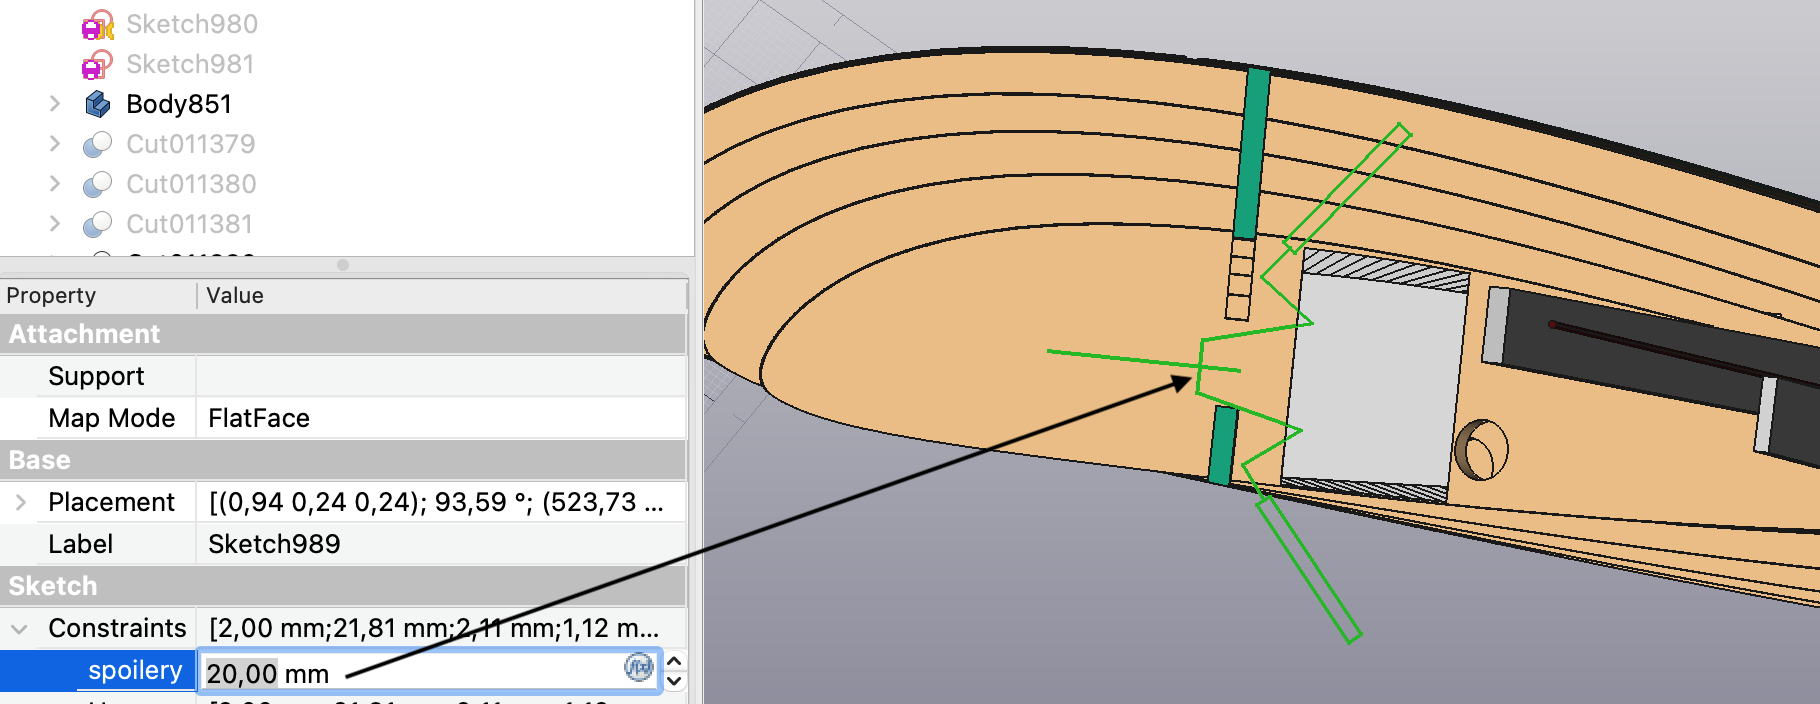This screenshot has height=704, width=1820.
Task: Decrease the spoilery value with down arrow
Action: [675, 681]
